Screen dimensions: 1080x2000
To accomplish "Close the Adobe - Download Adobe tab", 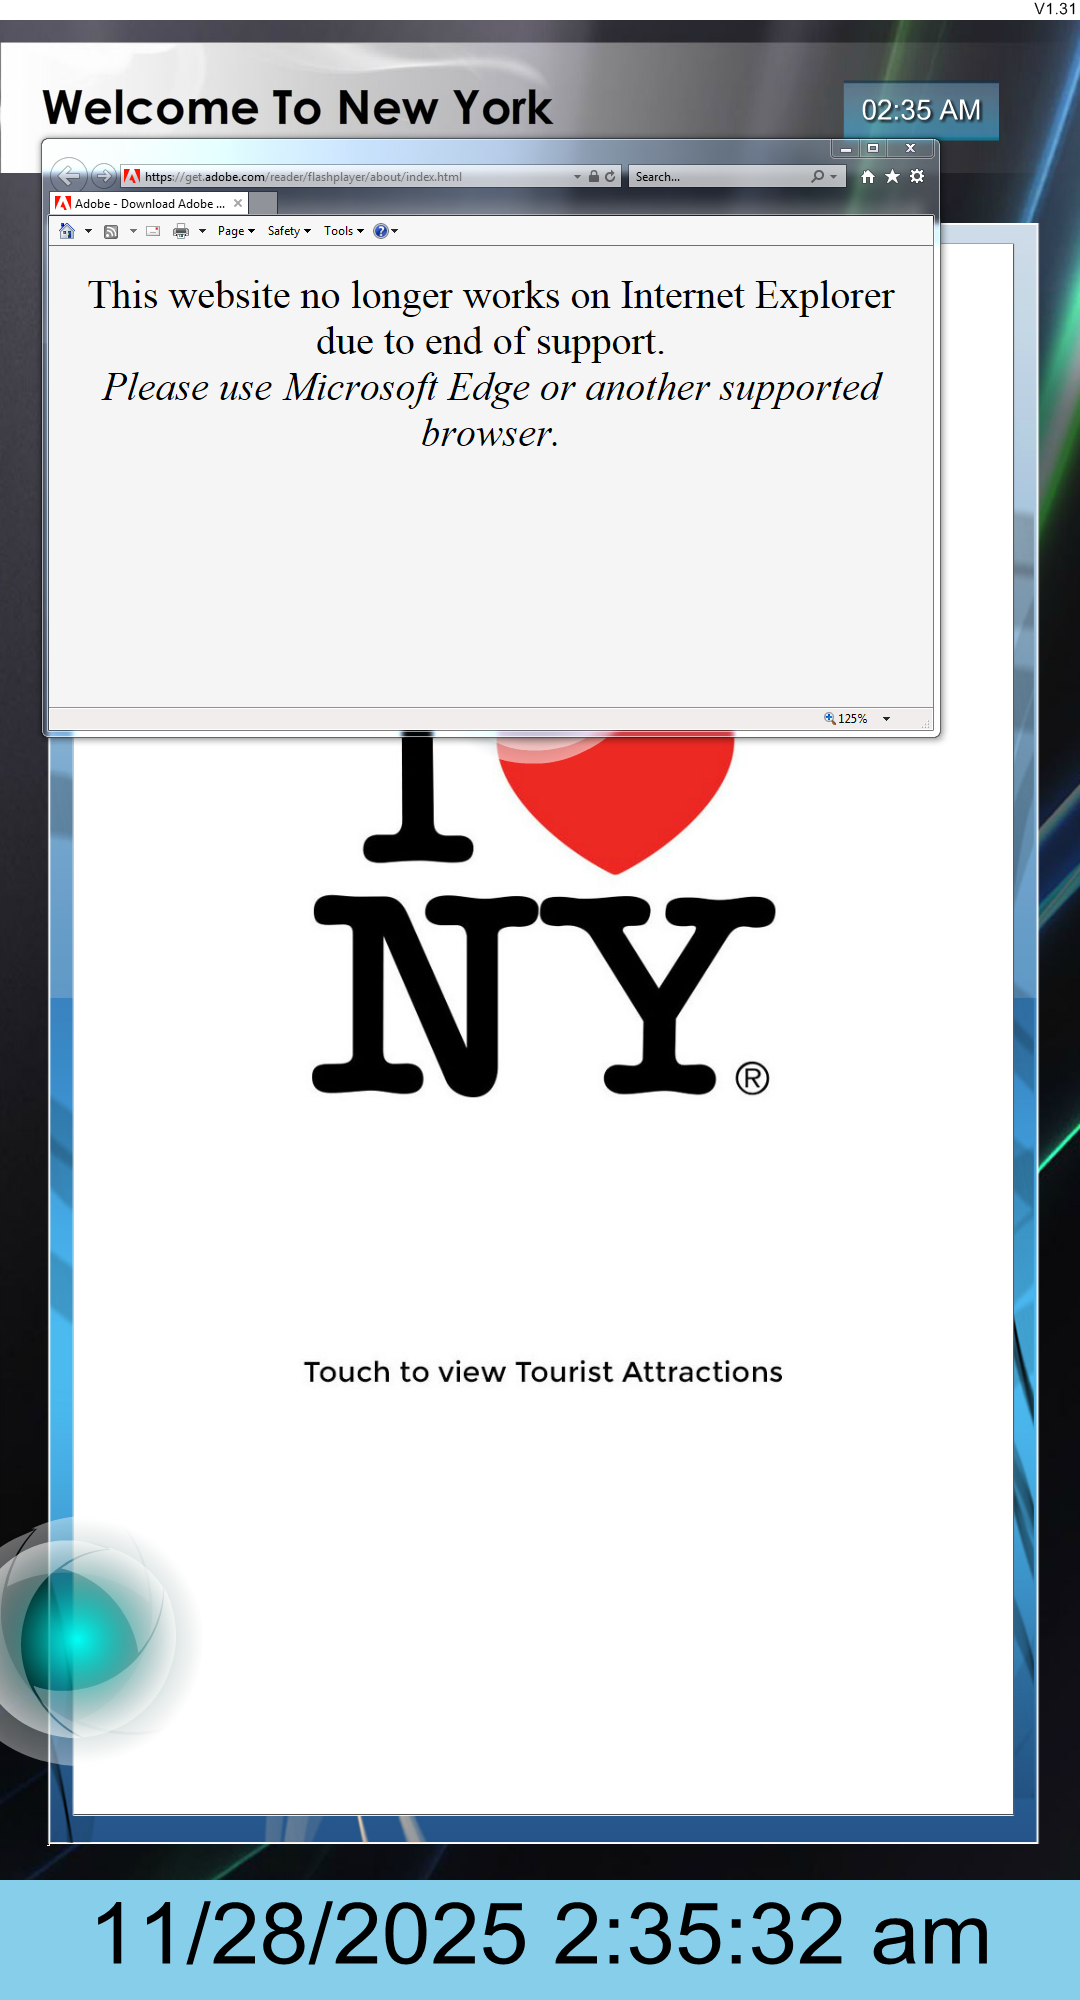I will coord(238,203).
